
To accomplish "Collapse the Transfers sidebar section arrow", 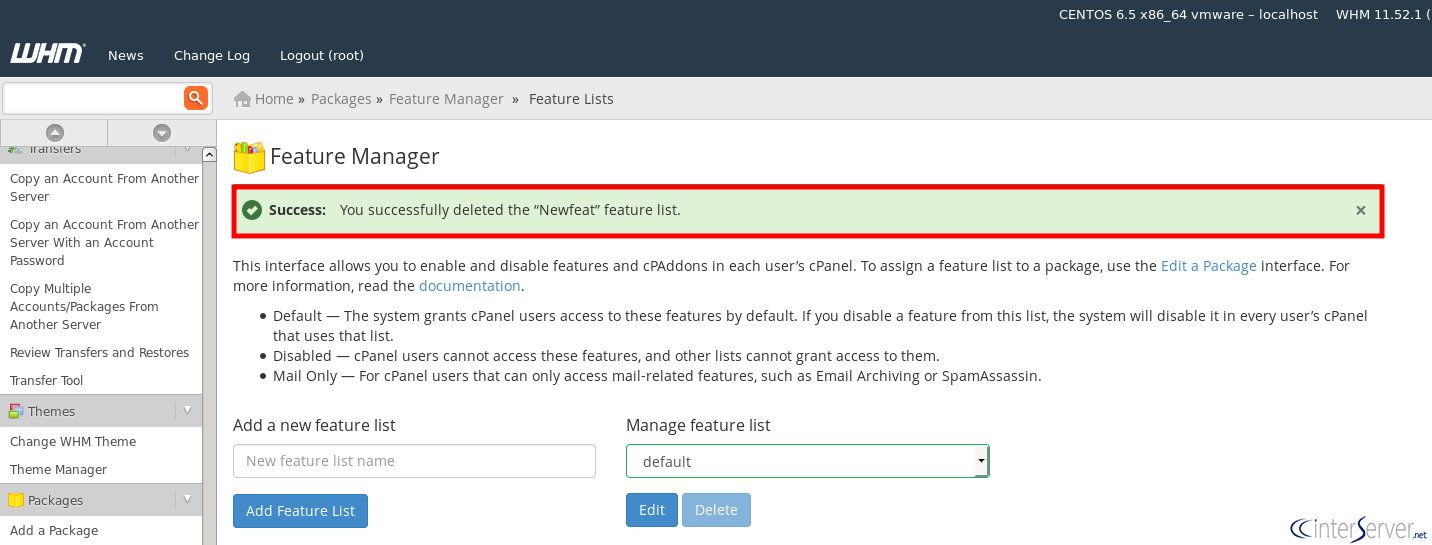I will point(187,150).
